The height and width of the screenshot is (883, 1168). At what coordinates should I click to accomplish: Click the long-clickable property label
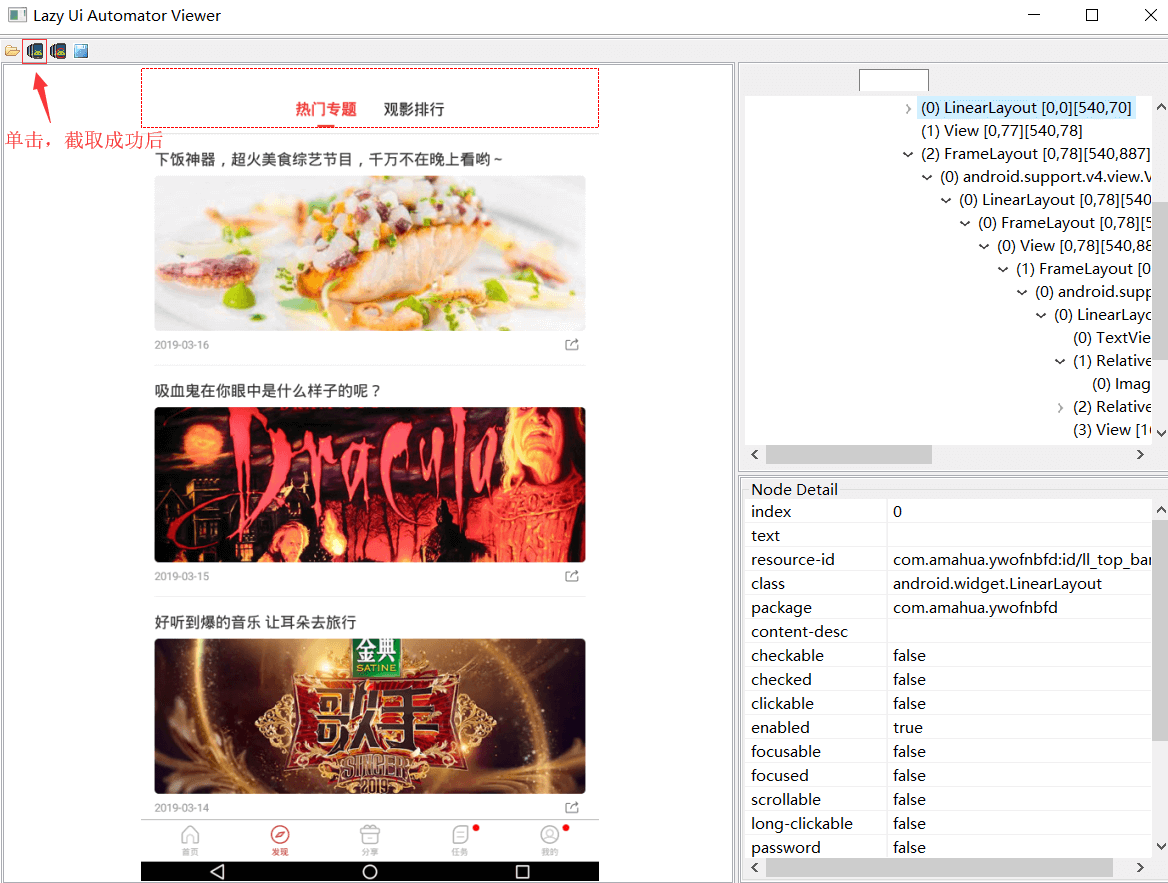click(x=802, y=823)
